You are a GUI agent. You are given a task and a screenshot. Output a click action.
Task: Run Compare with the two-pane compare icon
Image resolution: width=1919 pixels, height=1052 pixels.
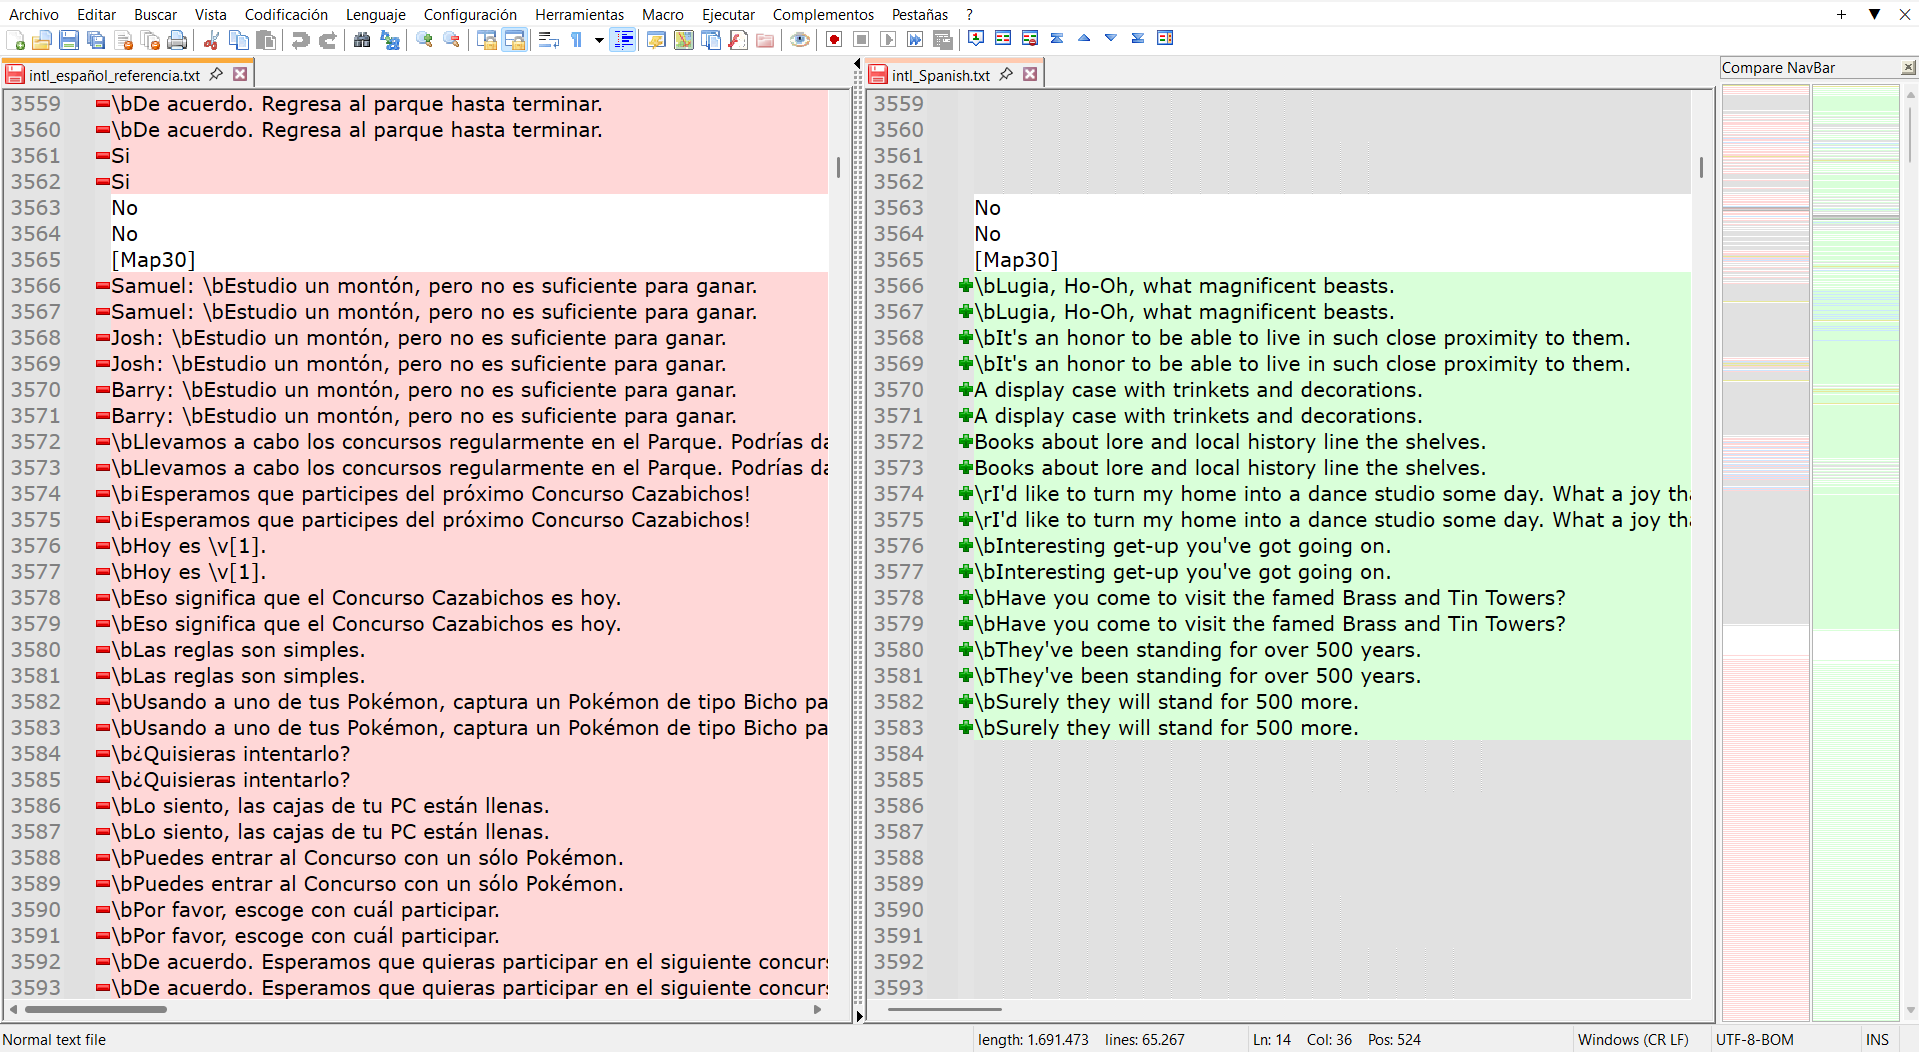pyautogui.click(x=1003, y=38)
